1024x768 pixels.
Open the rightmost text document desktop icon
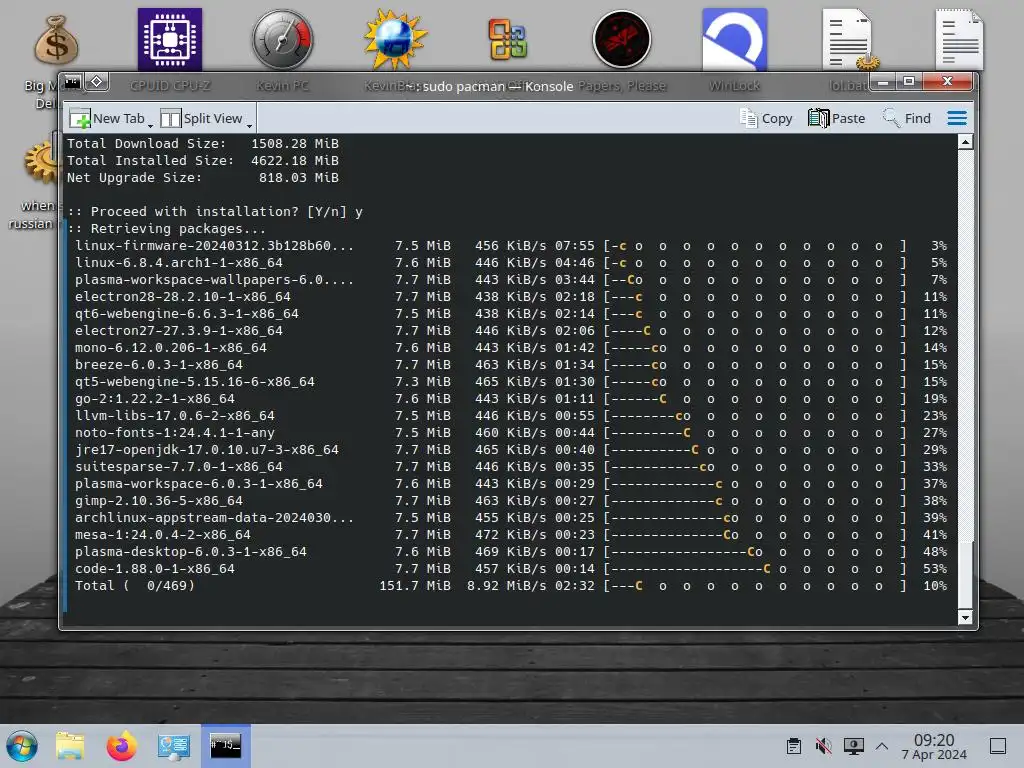[x=959, y=39]
